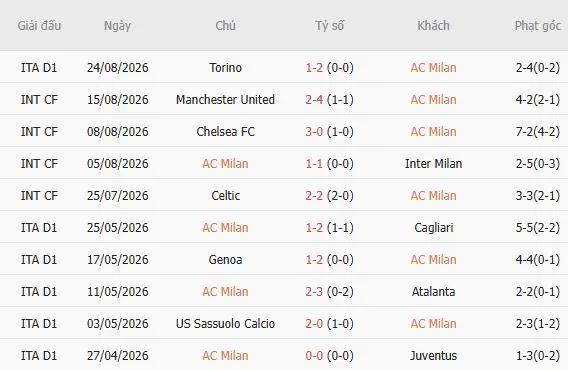Open the Celtic team link
The height and width of the screenshot is (370, 568).
[225, 196]
